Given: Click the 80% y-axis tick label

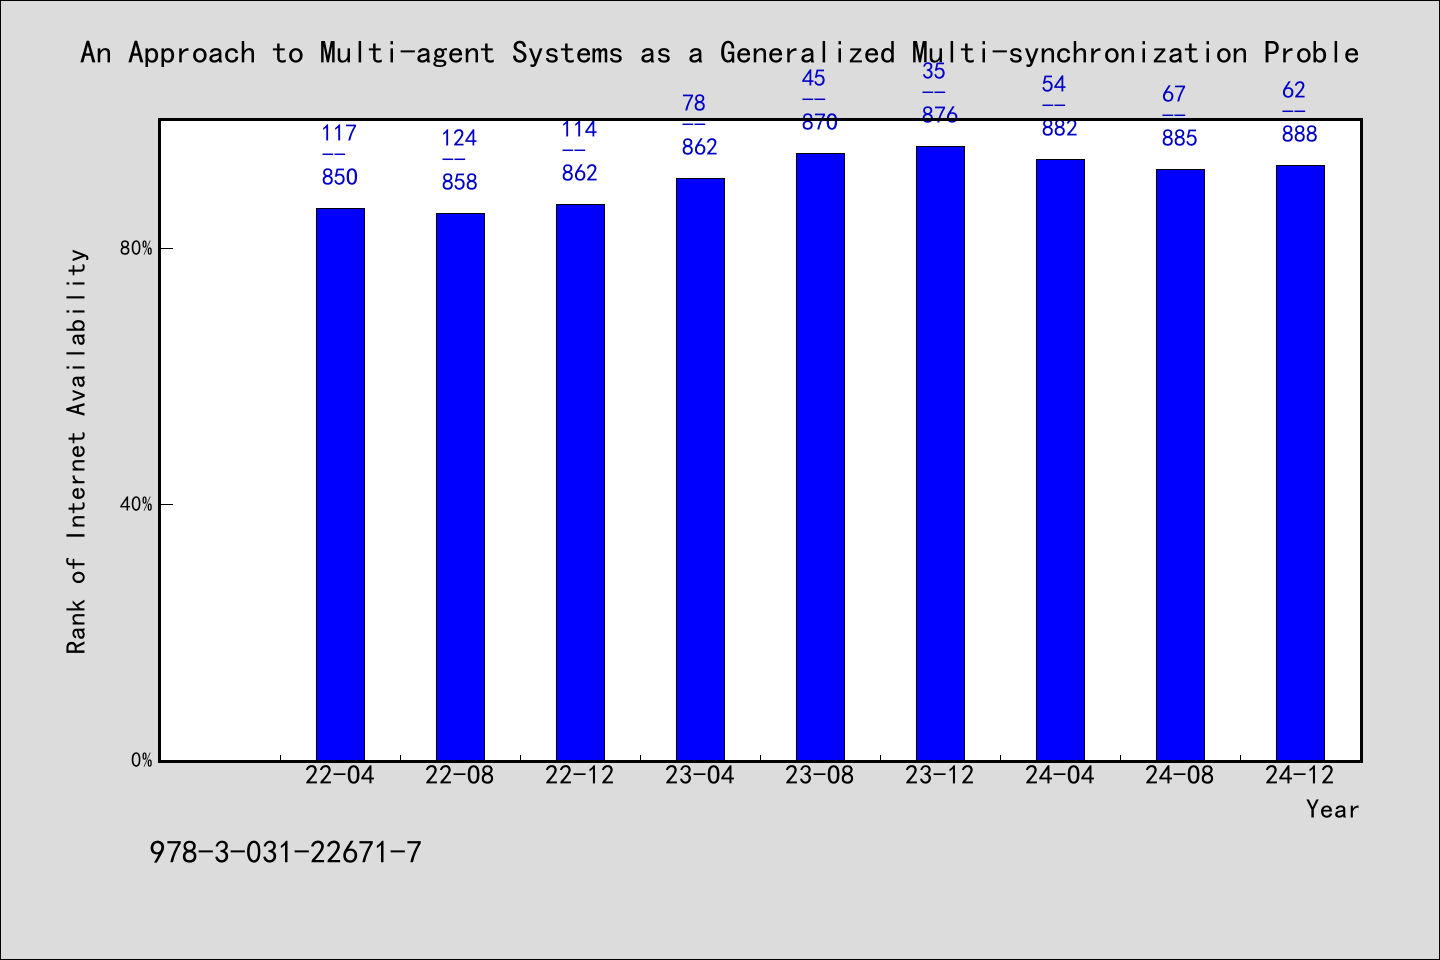Looking at the screenshot, I should click(x=136, y=248).
